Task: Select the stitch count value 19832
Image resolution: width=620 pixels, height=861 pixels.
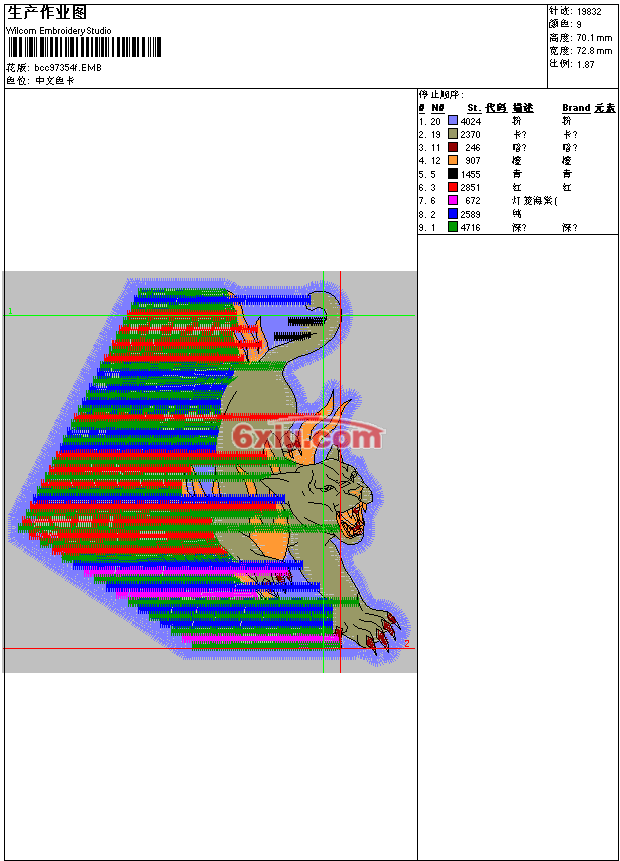Action: 589,12
